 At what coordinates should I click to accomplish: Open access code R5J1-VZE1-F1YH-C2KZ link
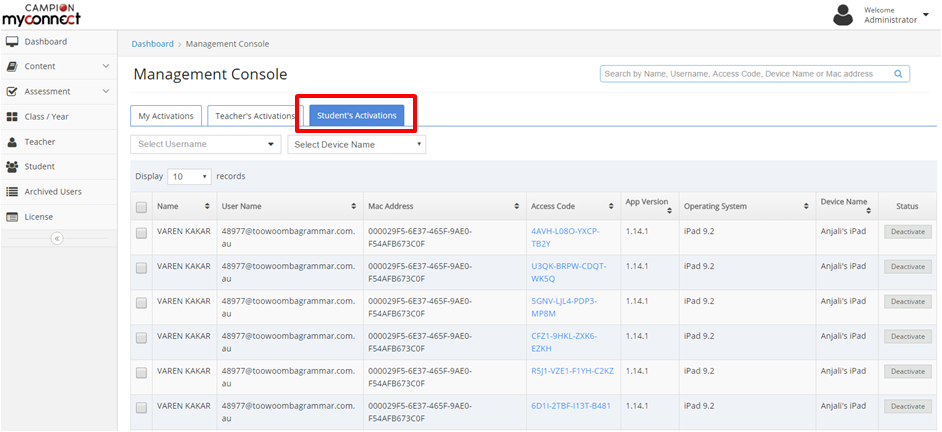[573, 371]
